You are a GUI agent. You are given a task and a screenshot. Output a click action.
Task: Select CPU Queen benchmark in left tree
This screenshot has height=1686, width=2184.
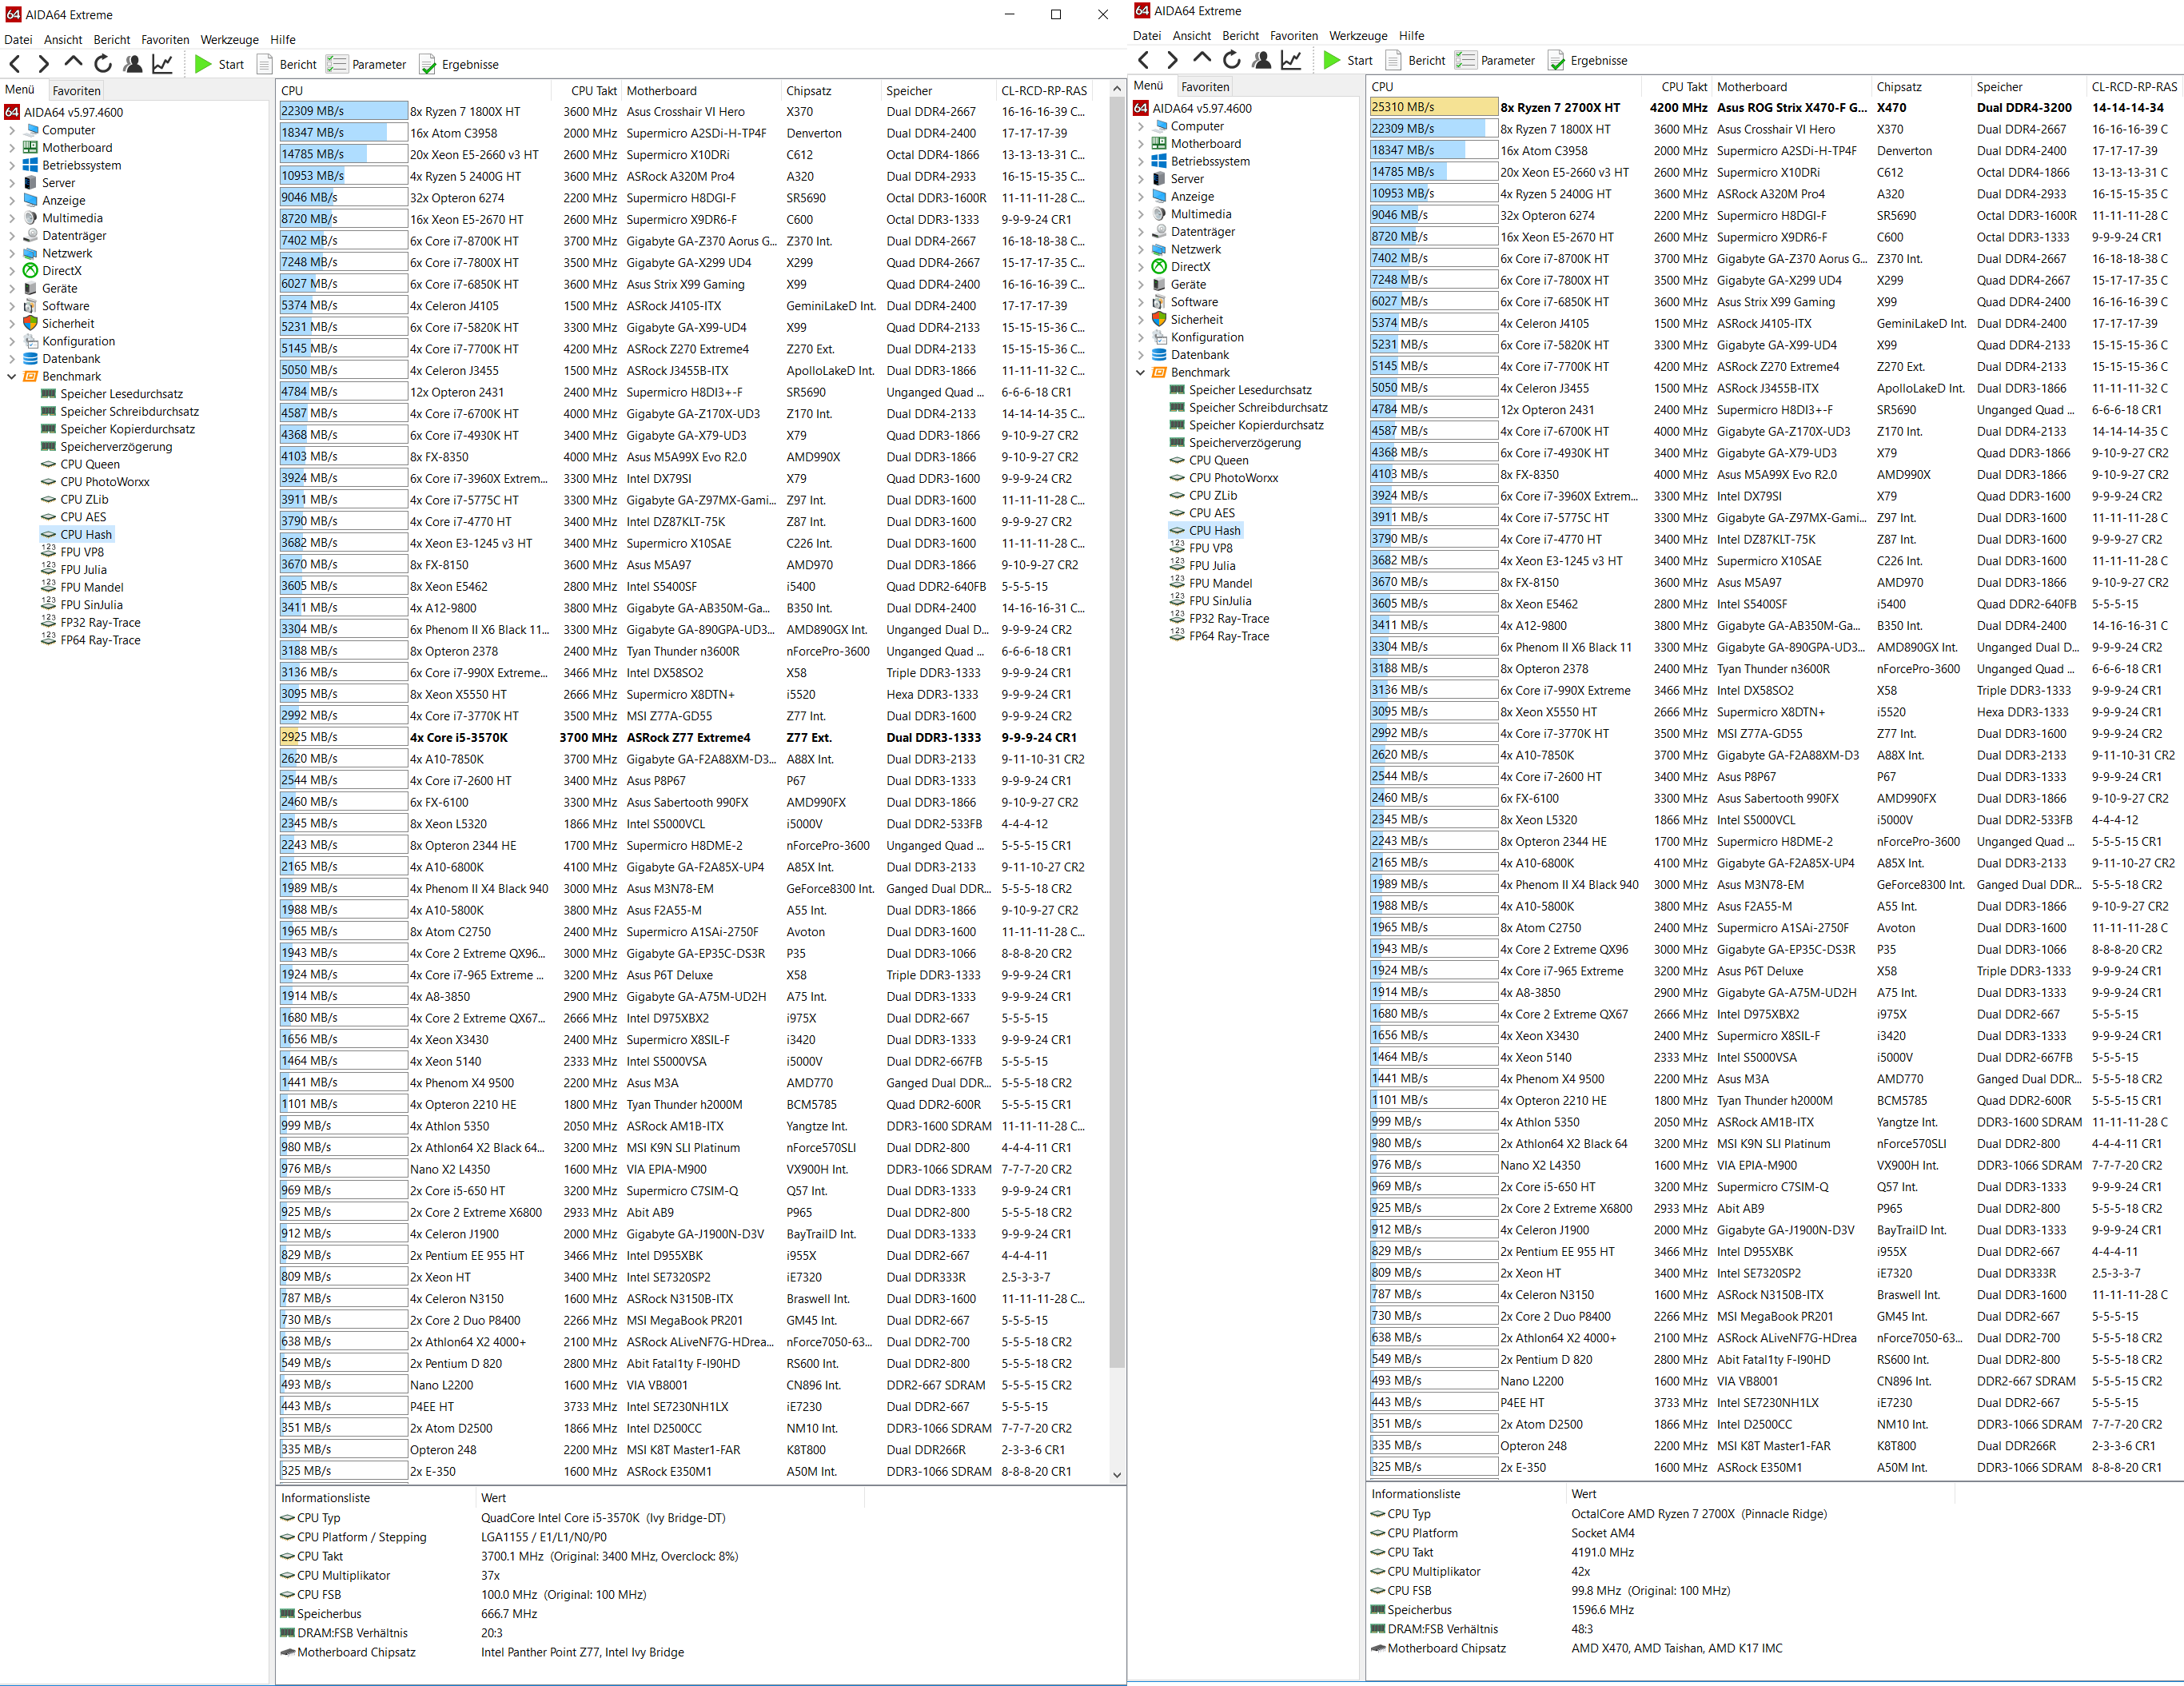(x=89, y=464)
